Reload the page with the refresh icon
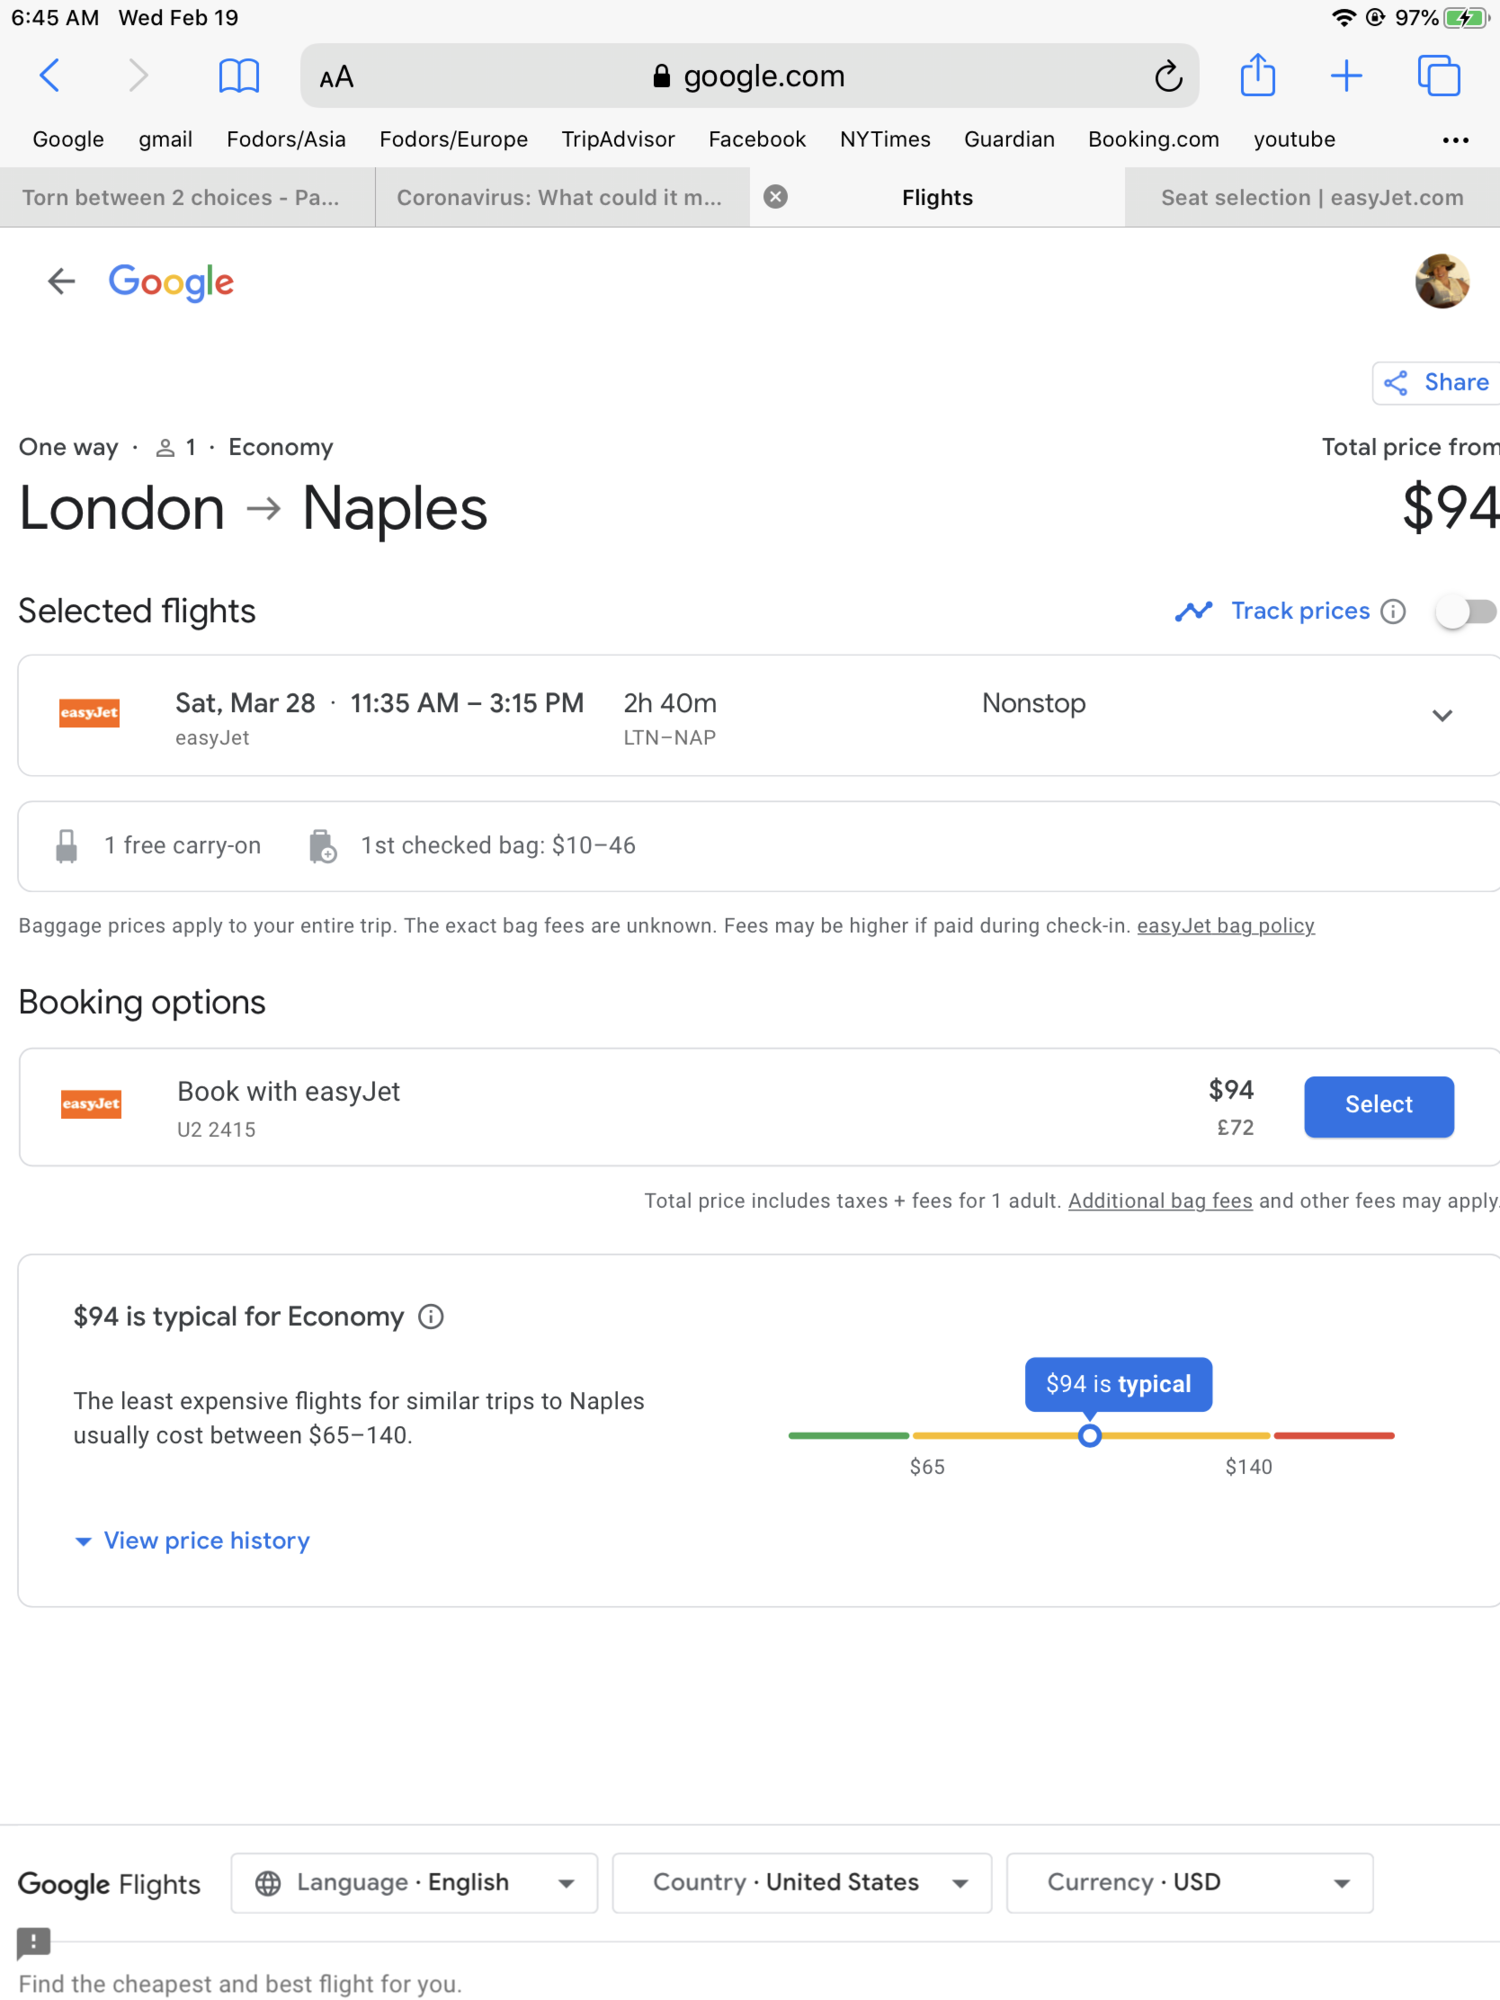 (x=1168, y=76)
